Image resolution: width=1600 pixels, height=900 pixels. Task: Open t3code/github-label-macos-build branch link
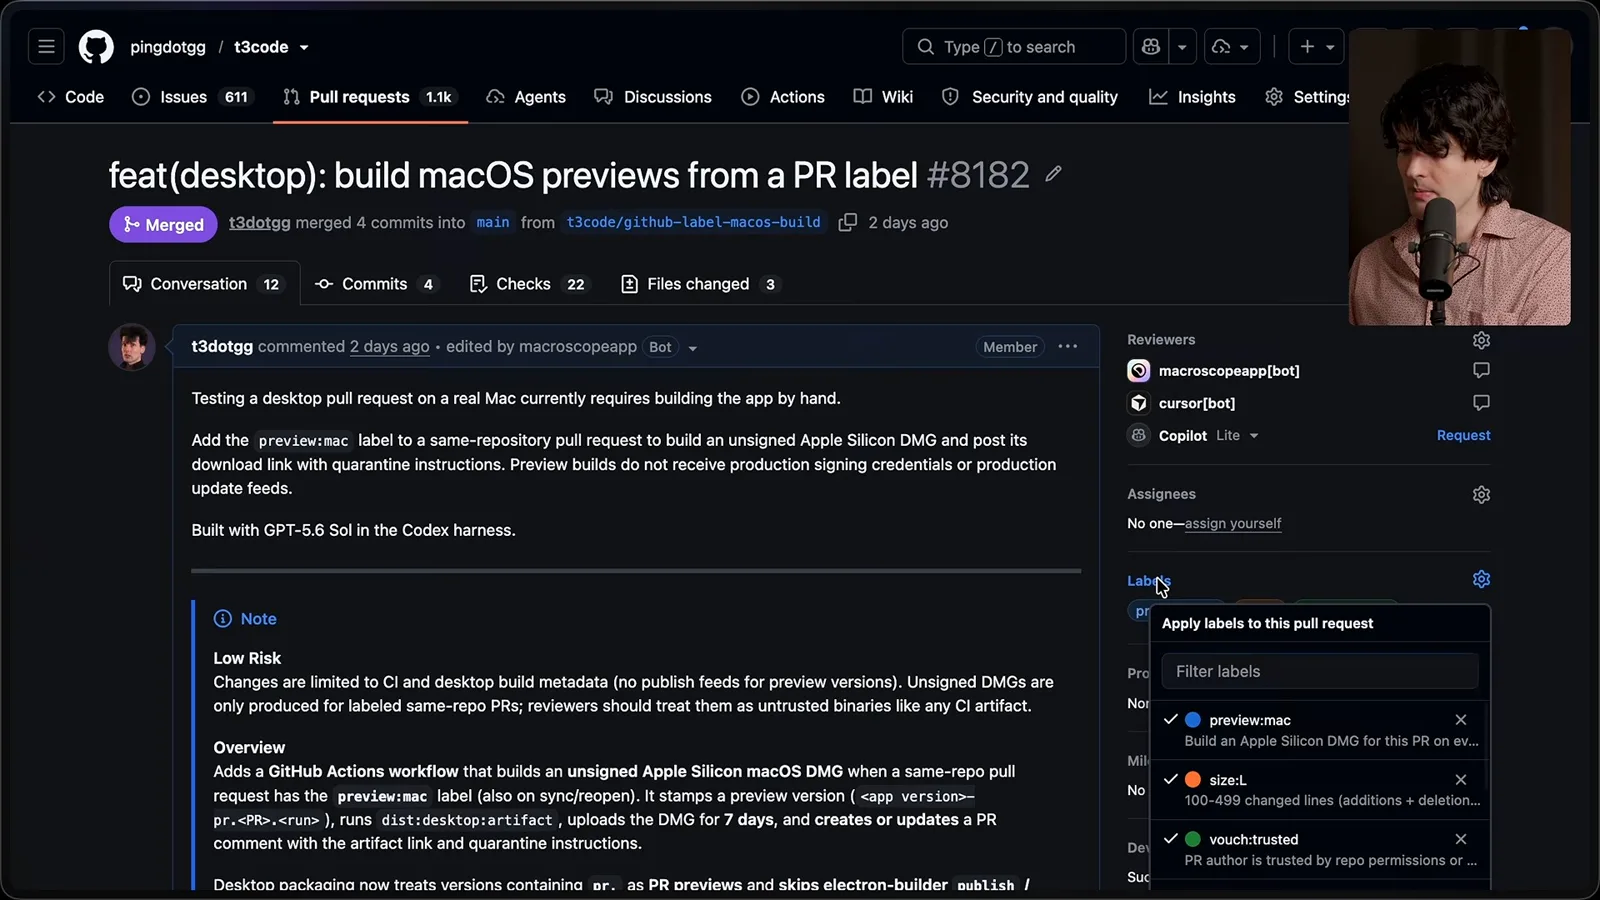click(694, 222)
